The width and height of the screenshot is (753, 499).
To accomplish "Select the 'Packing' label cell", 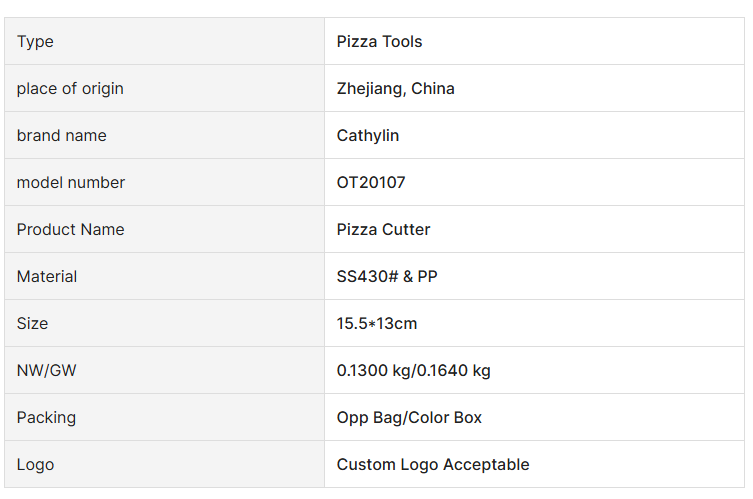I will 46,418.
